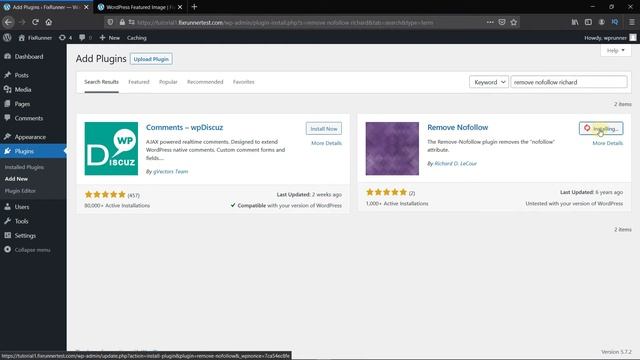Open a new browser tab with plus
The width and height of the screenshot is (640, 360).
(194, 7)
